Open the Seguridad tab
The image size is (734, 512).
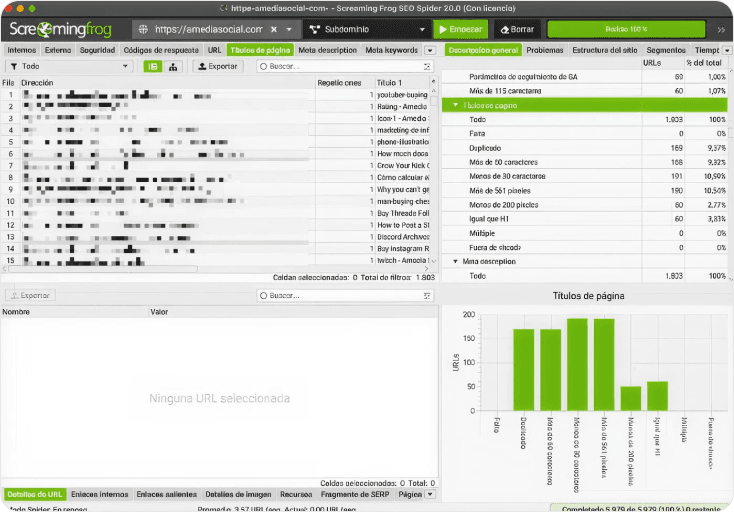97,50
